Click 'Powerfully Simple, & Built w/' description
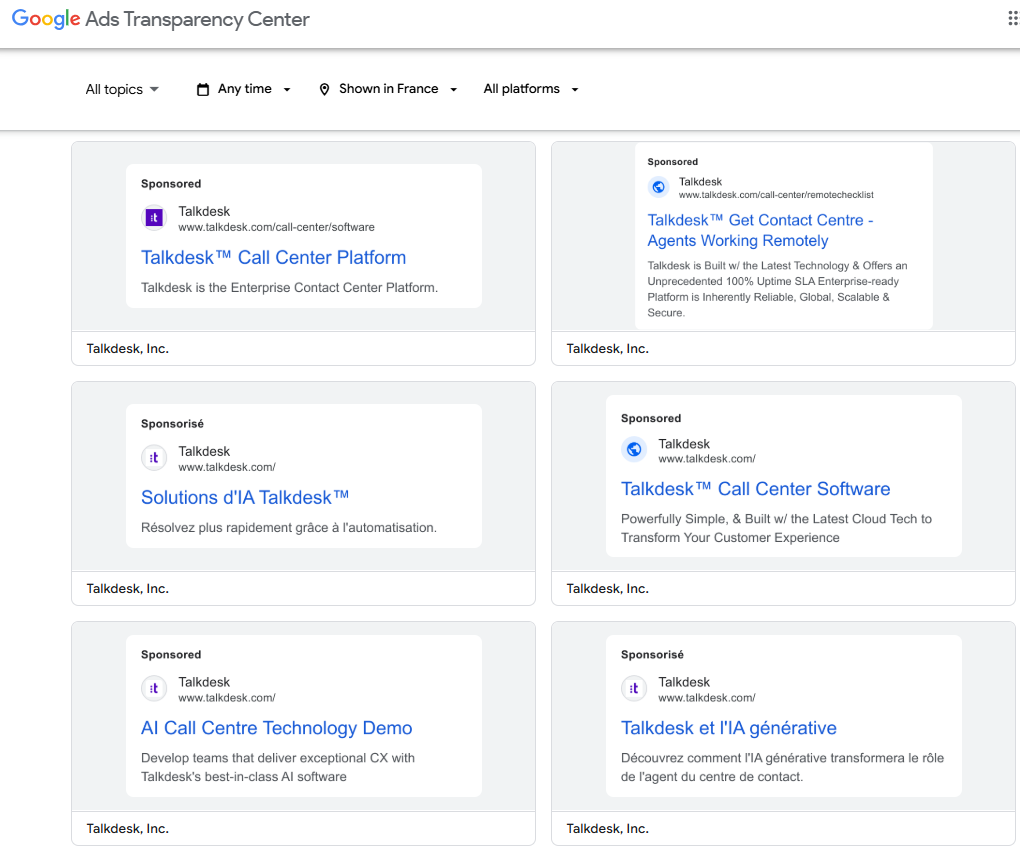 tap(776, 528)
